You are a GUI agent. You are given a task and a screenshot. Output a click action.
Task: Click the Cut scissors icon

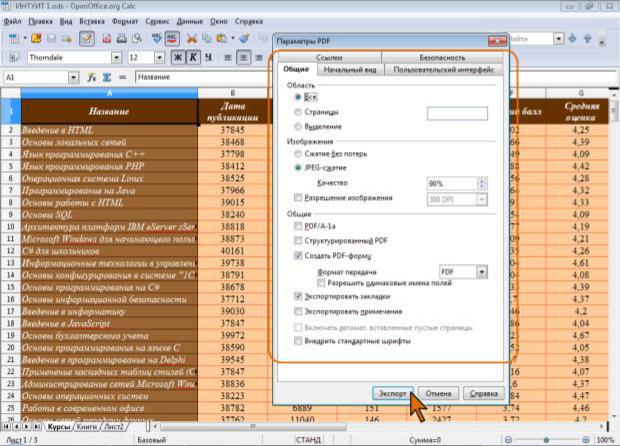[192, 39]
